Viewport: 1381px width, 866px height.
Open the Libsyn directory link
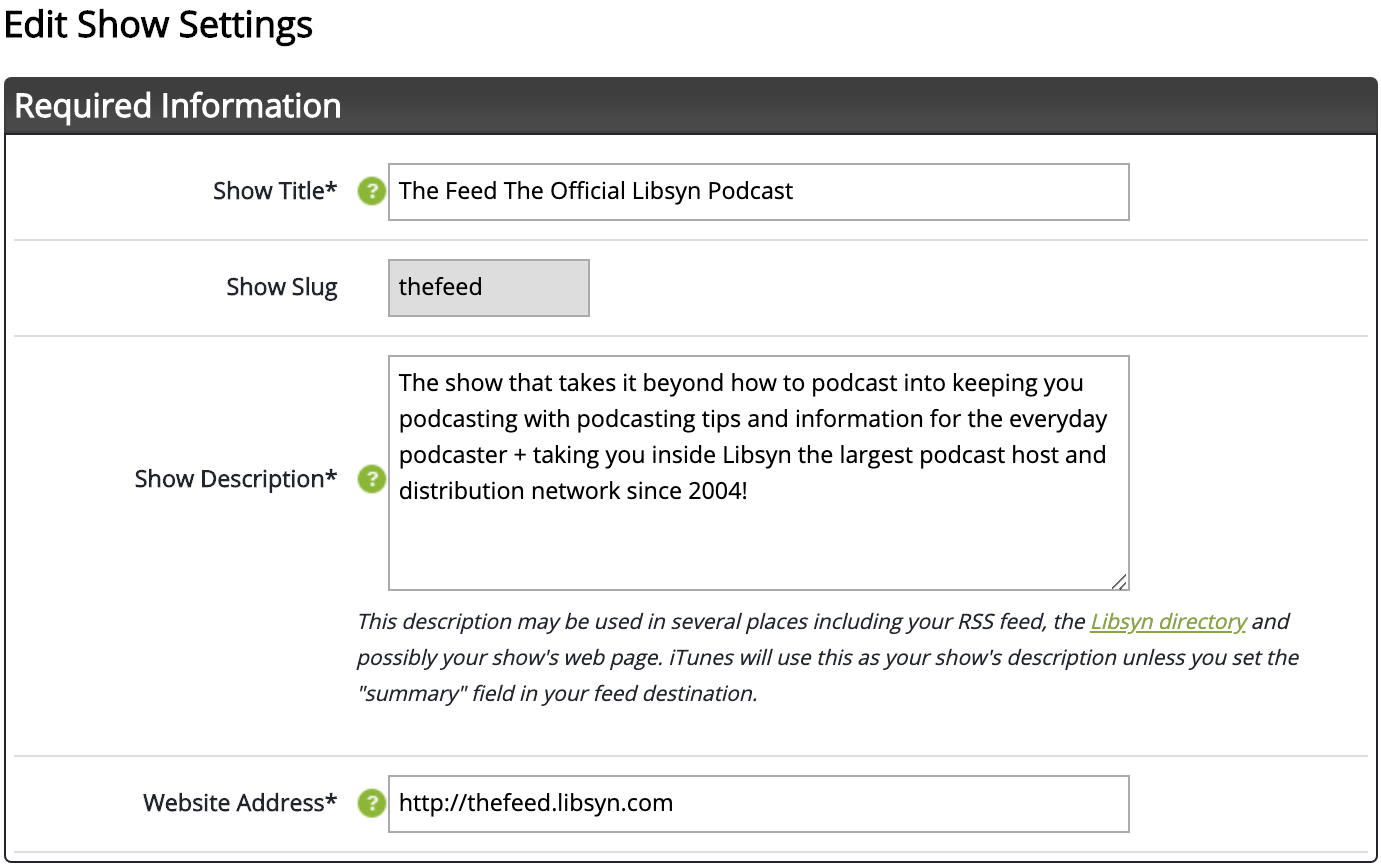tap(1168, 622)
